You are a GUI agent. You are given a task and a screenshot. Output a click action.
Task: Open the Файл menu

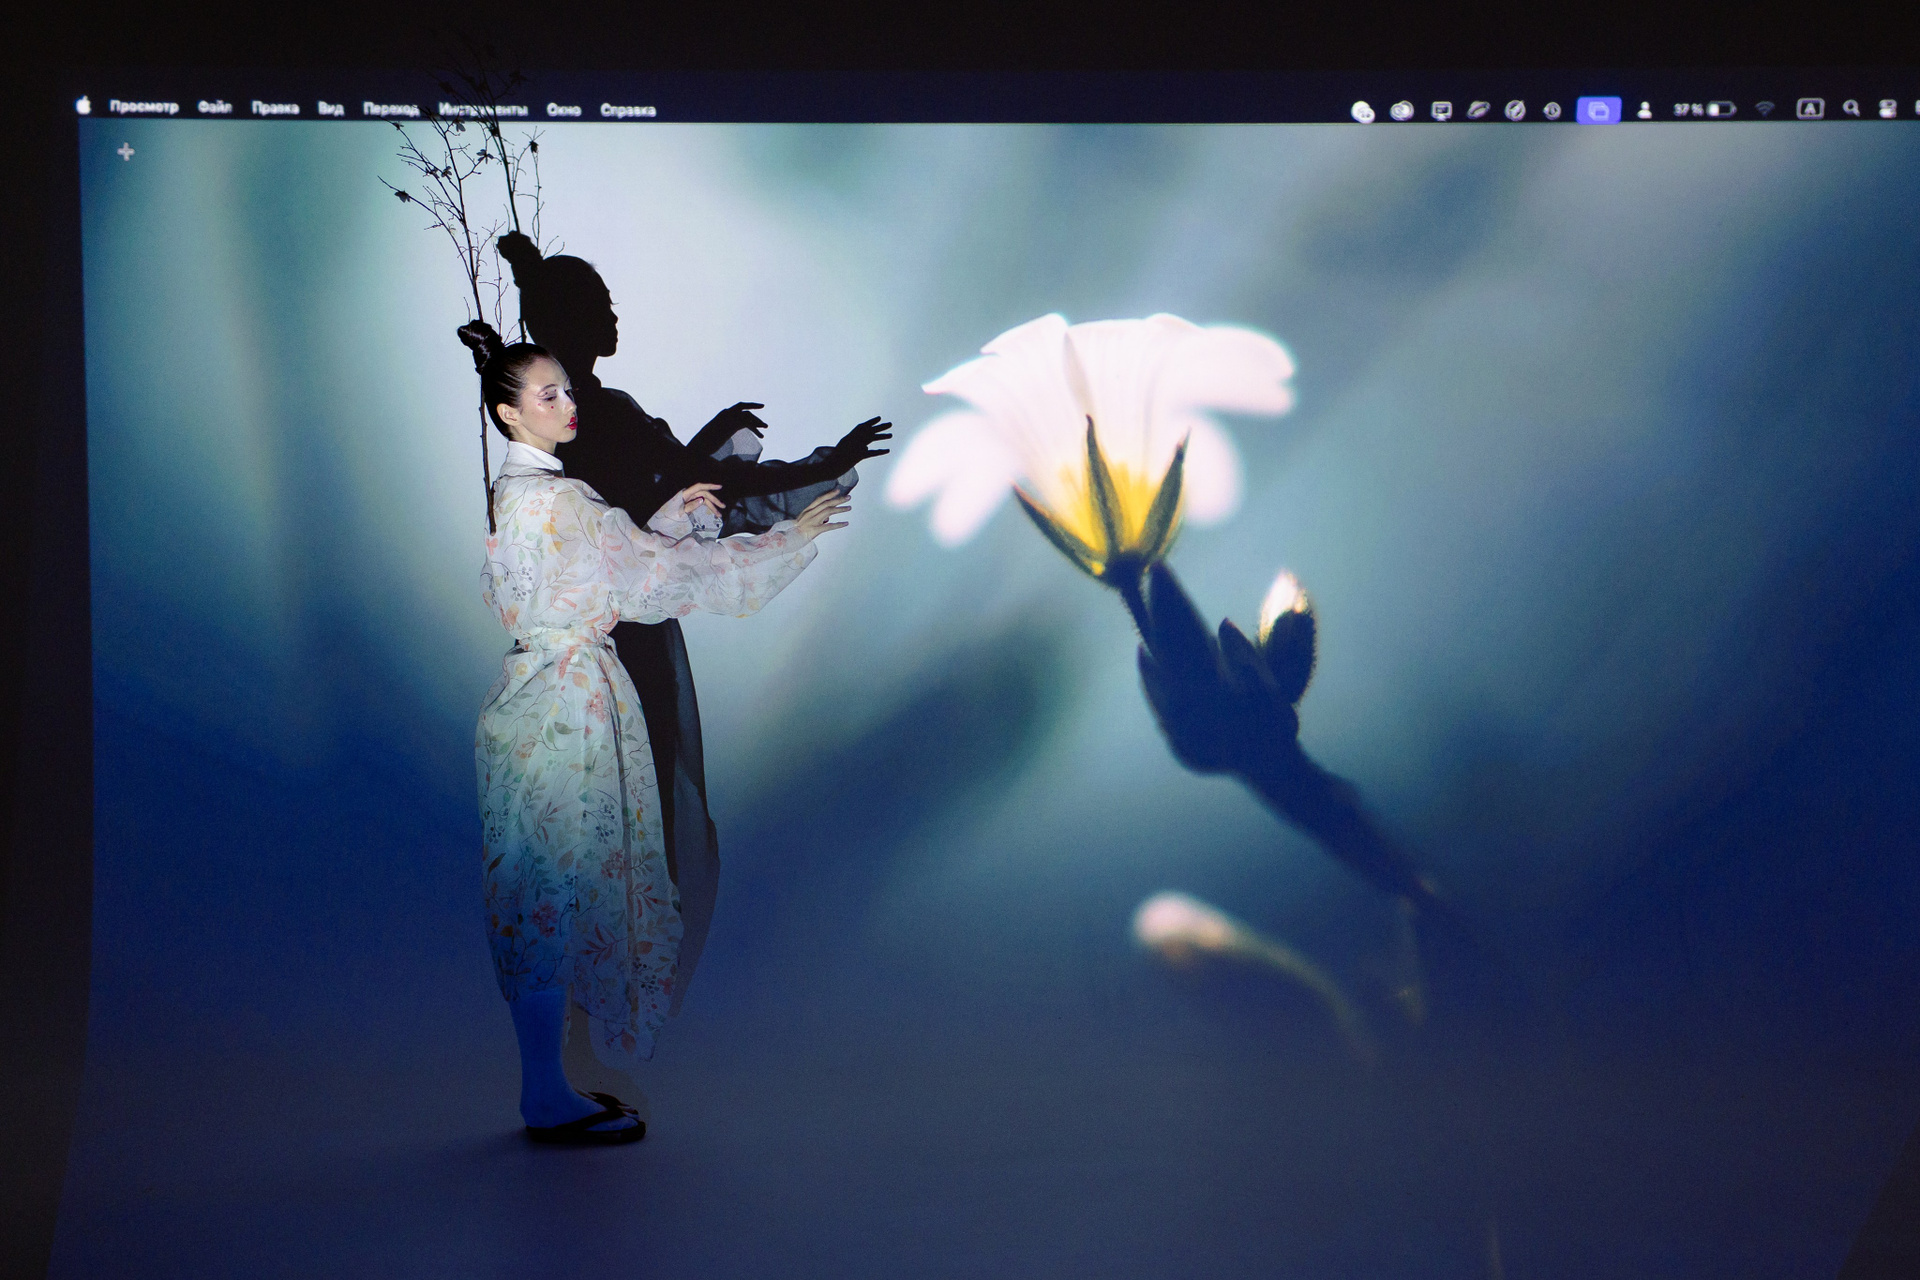pos(214,107)
